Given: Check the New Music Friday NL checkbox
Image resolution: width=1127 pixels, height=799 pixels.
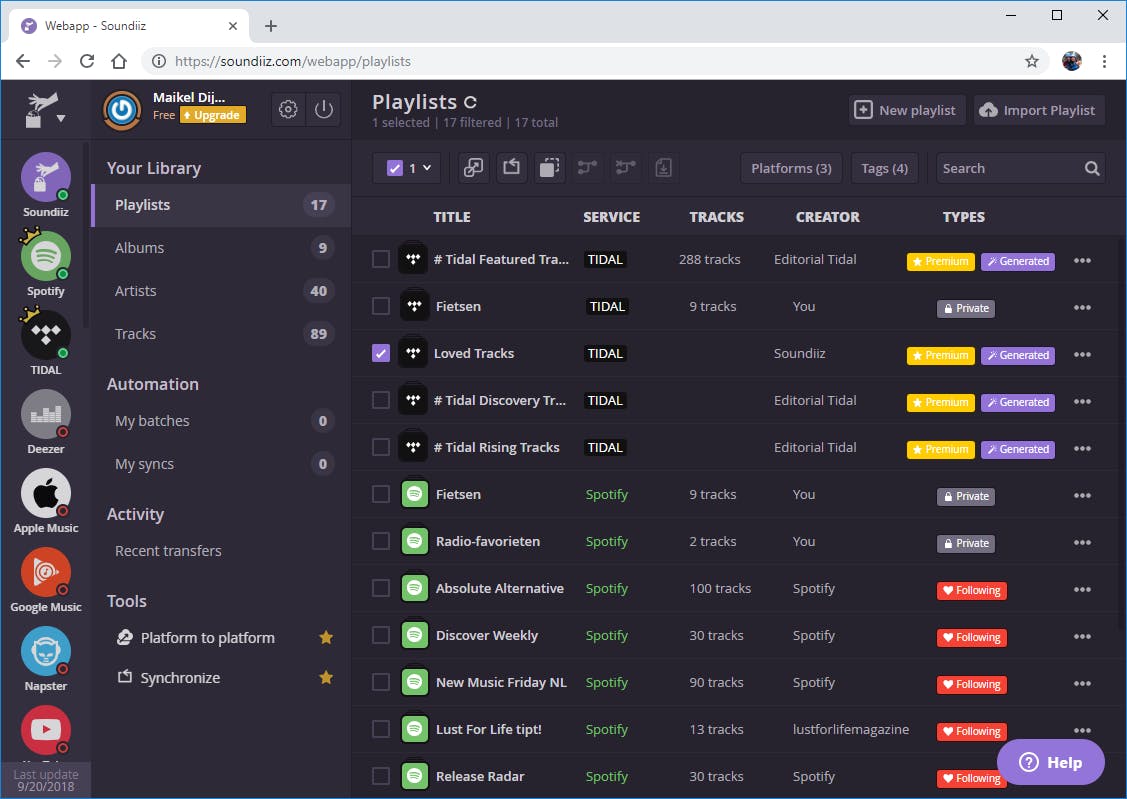Looking at the screenshot, I should point(381,682).
